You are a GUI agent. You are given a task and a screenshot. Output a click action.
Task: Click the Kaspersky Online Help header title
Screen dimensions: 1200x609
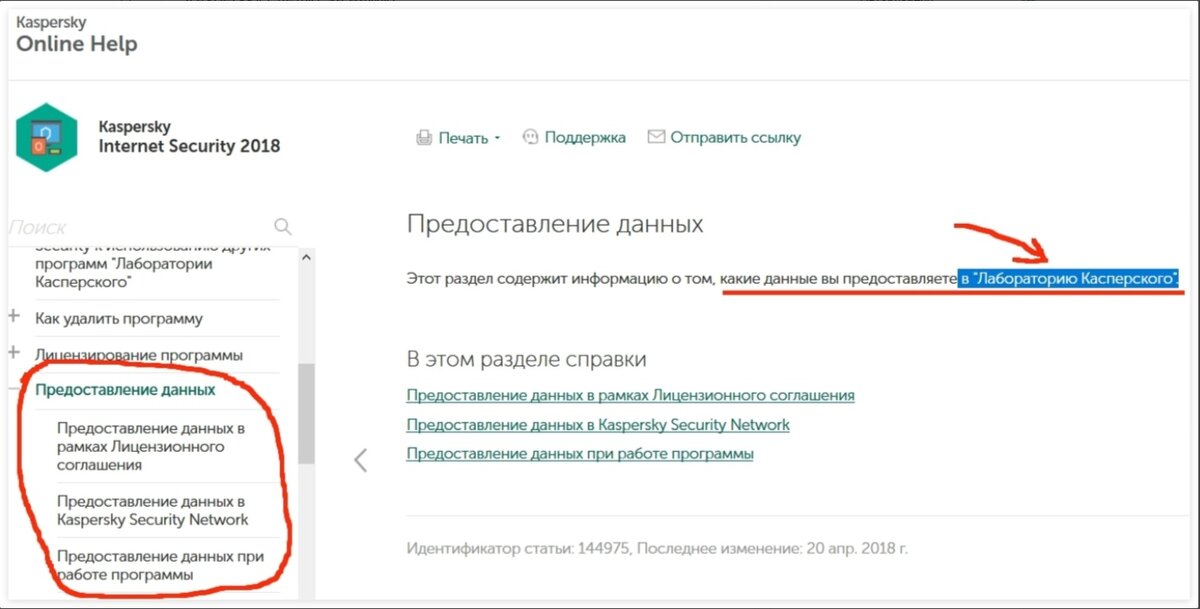(77, 36)
